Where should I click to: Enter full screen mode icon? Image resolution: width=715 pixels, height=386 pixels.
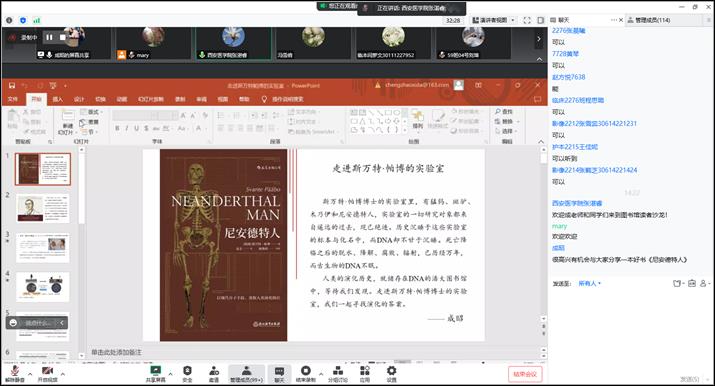pos(527,20)
